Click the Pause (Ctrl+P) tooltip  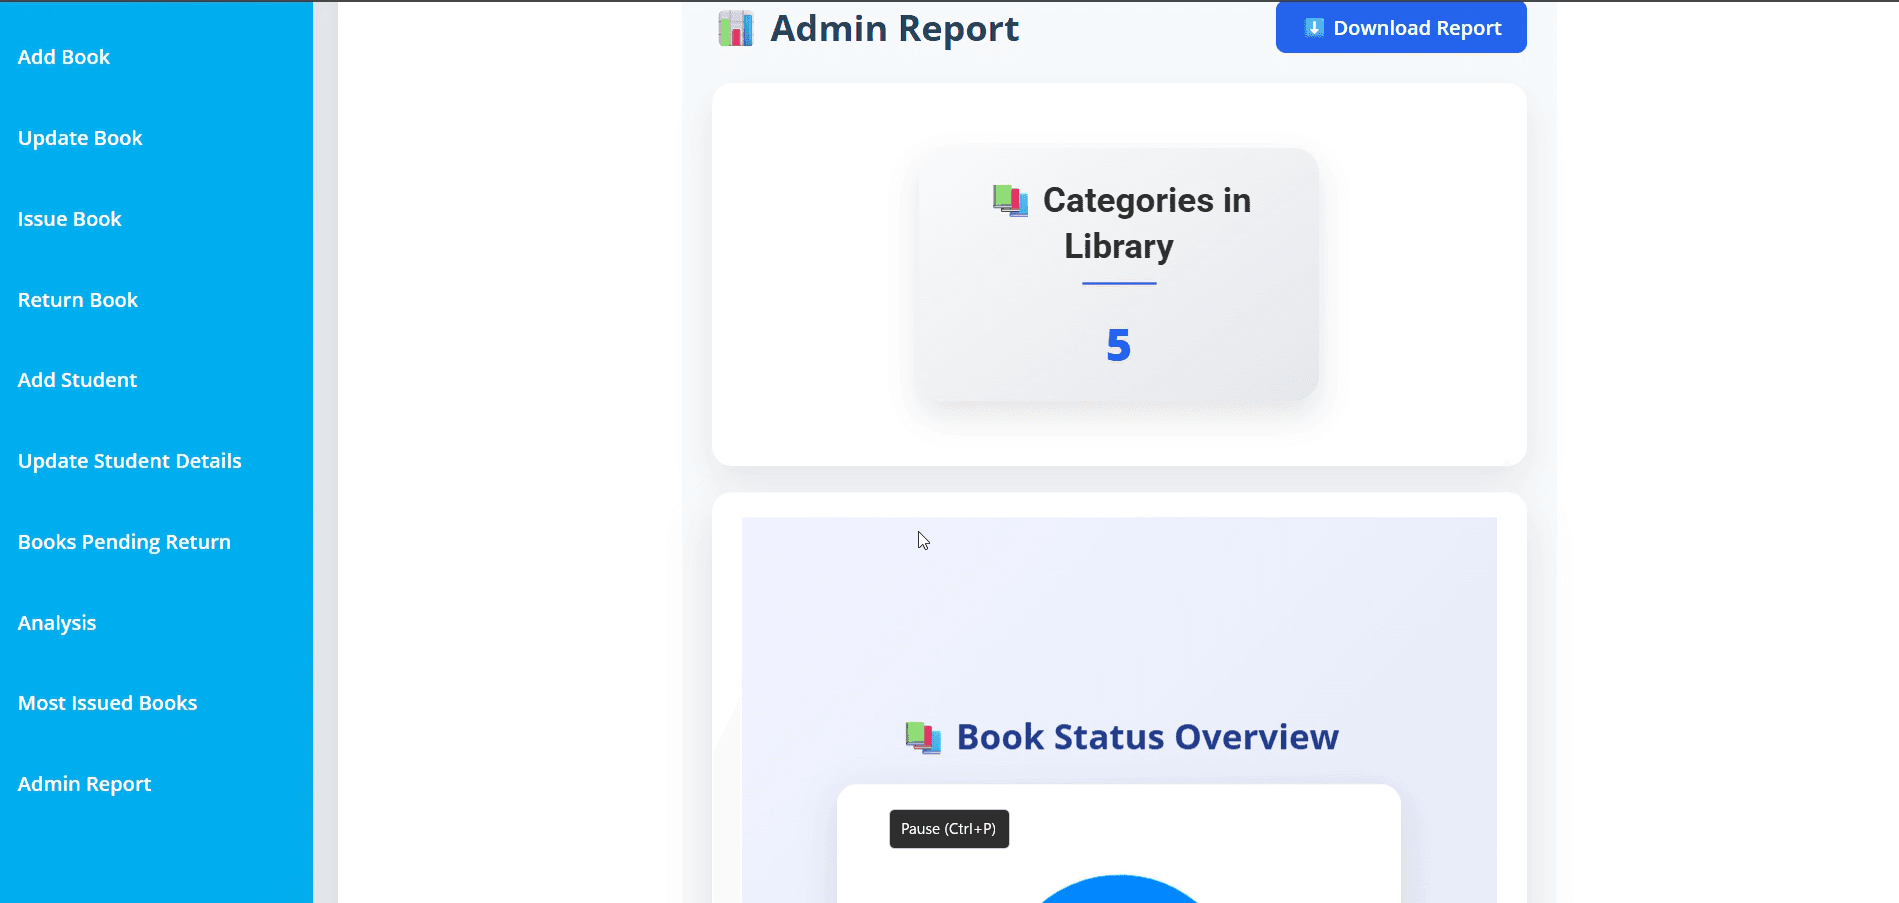[949, 829]
